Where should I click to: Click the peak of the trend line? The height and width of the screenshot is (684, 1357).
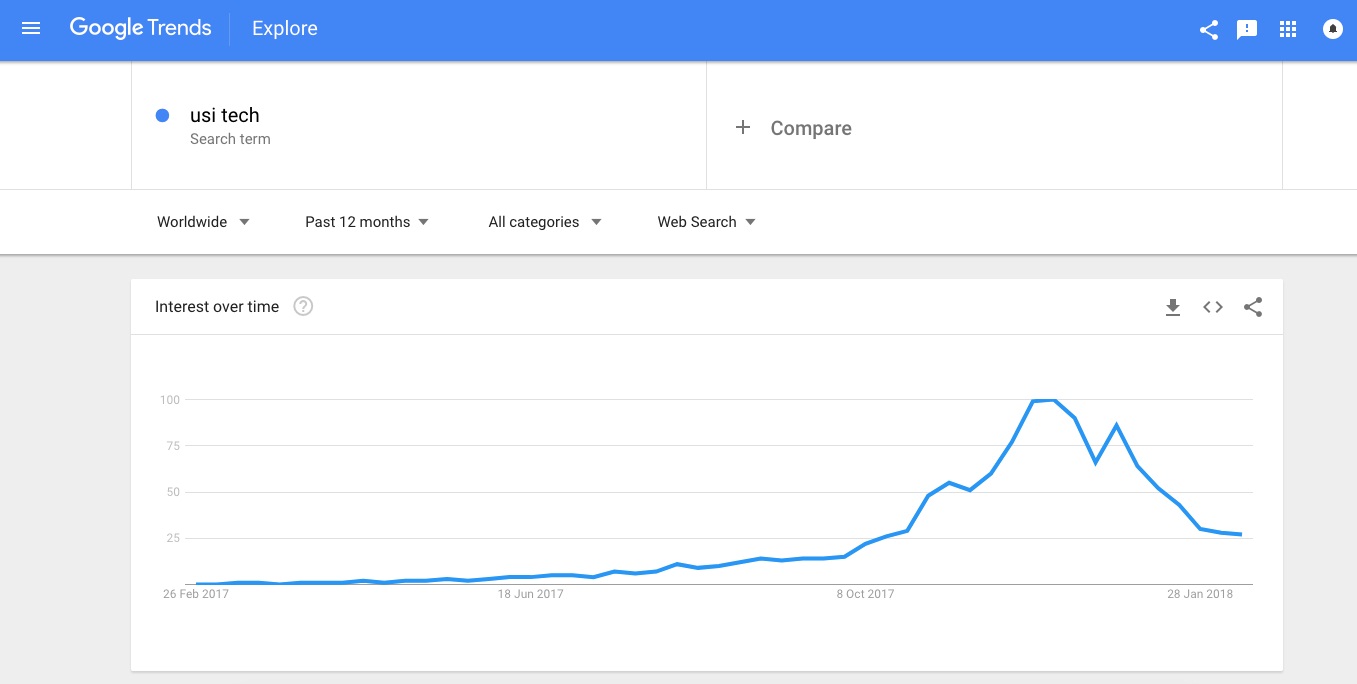[1045, 400]
